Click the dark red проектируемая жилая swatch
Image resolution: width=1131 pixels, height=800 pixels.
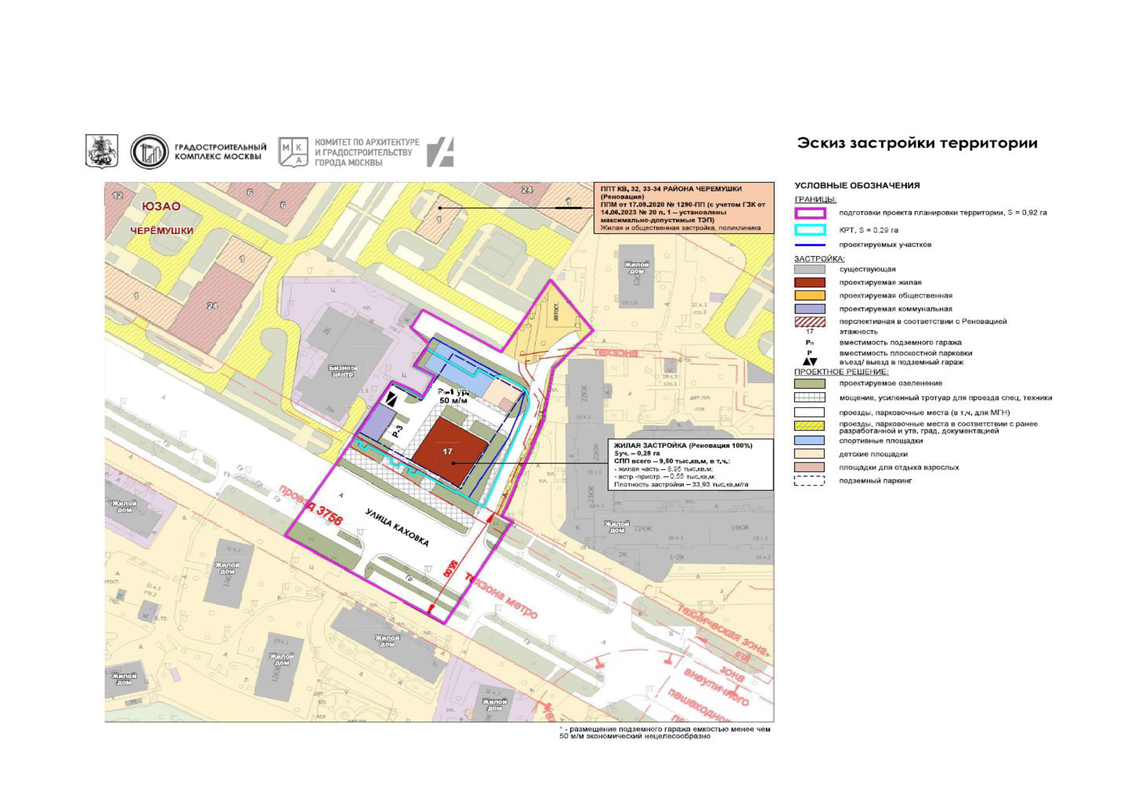(809, 283)
